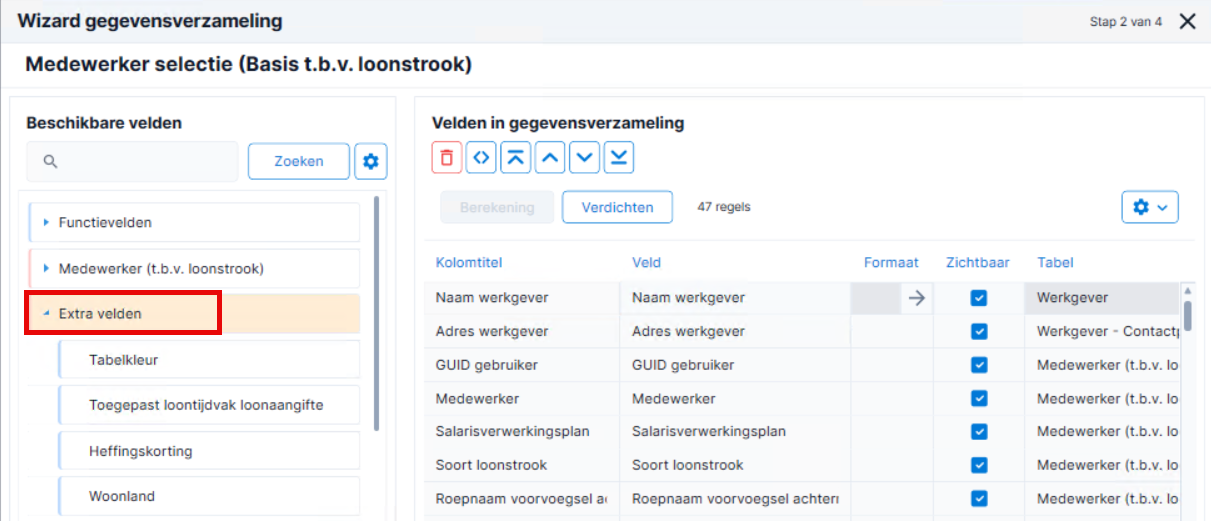Click arrow icon in Naam werkgever row
Viewport: 1211px width, 521px height.
point(915,297)
